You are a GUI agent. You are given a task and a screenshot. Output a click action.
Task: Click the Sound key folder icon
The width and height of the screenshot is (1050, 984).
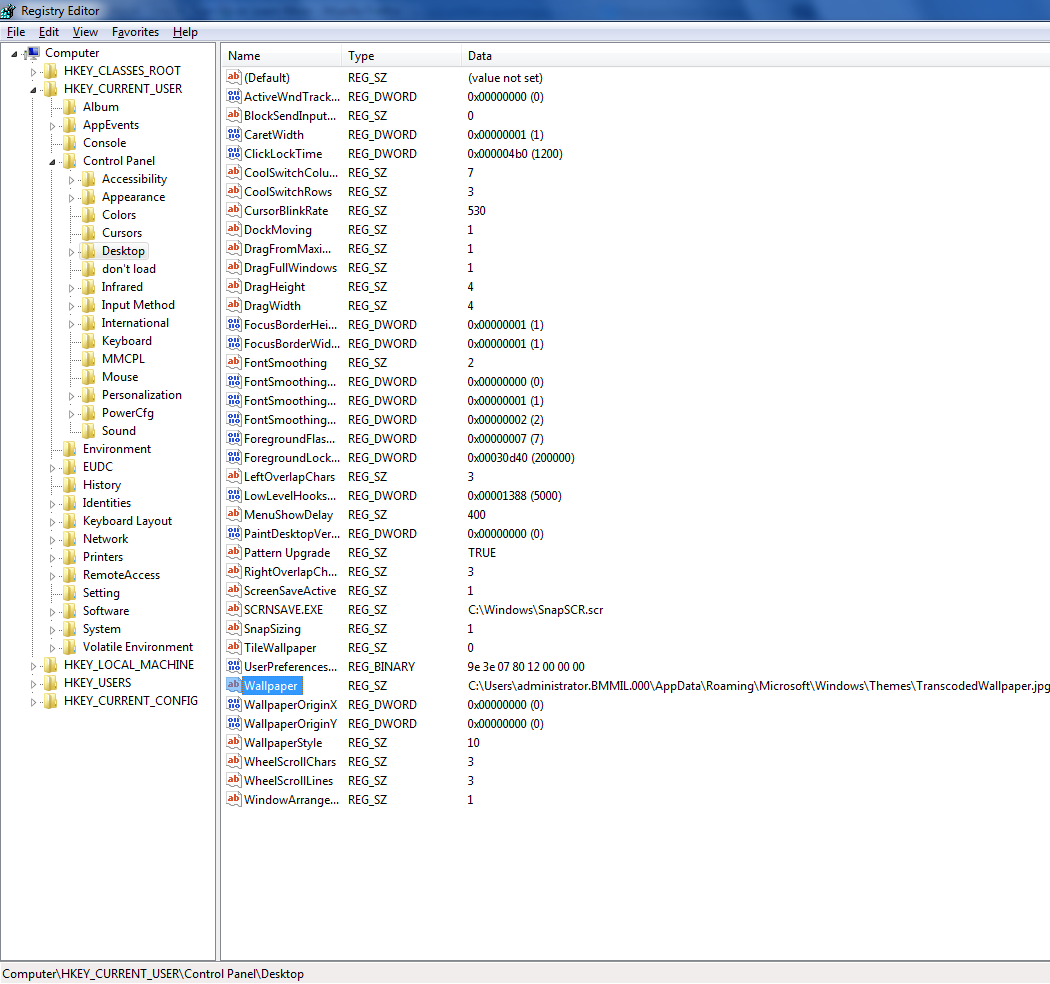click(x=88, y=431)
